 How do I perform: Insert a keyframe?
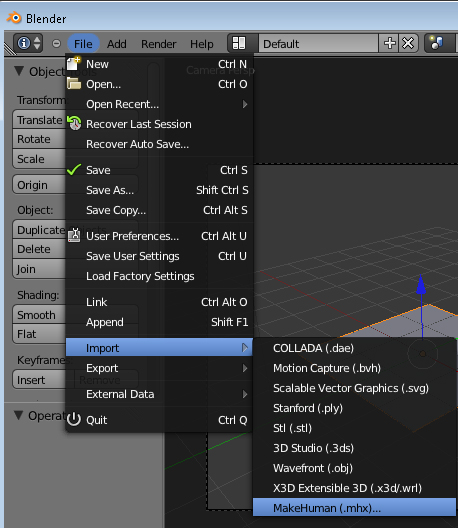(x=39, y=380)
